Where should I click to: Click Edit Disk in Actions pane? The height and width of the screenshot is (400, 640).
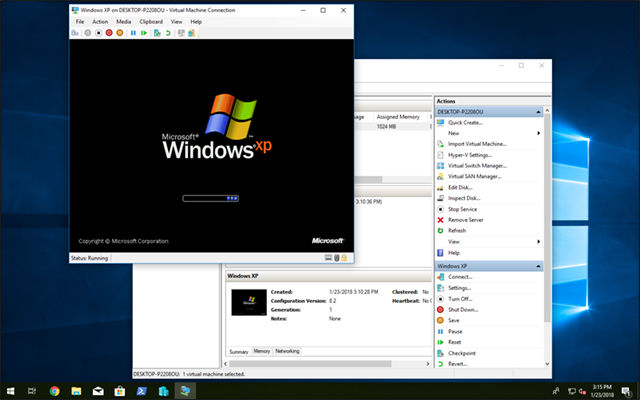tap(460, 188)
